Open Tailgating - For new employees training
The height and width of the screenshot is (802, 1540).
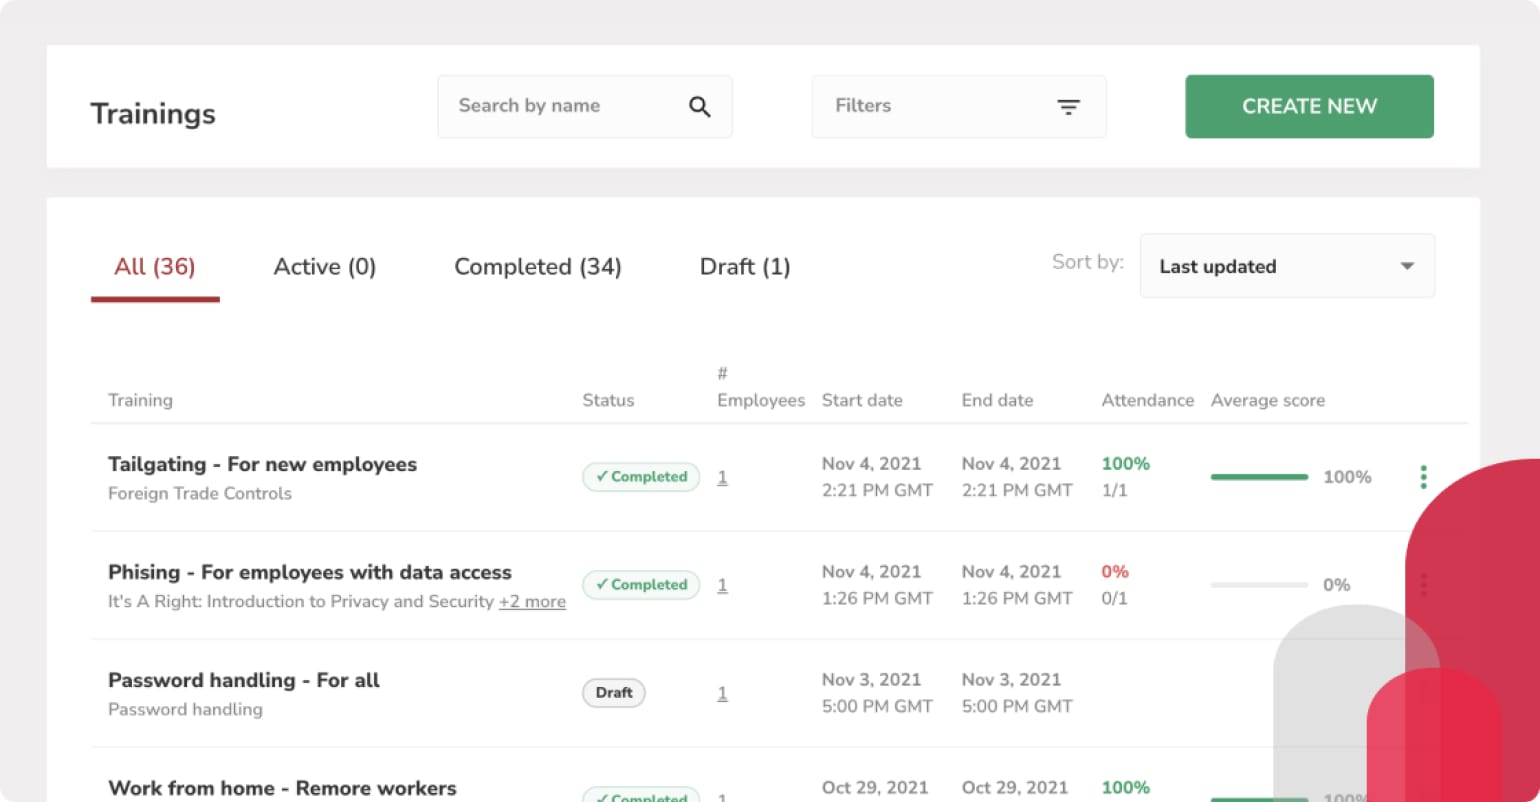pos(262,464)
